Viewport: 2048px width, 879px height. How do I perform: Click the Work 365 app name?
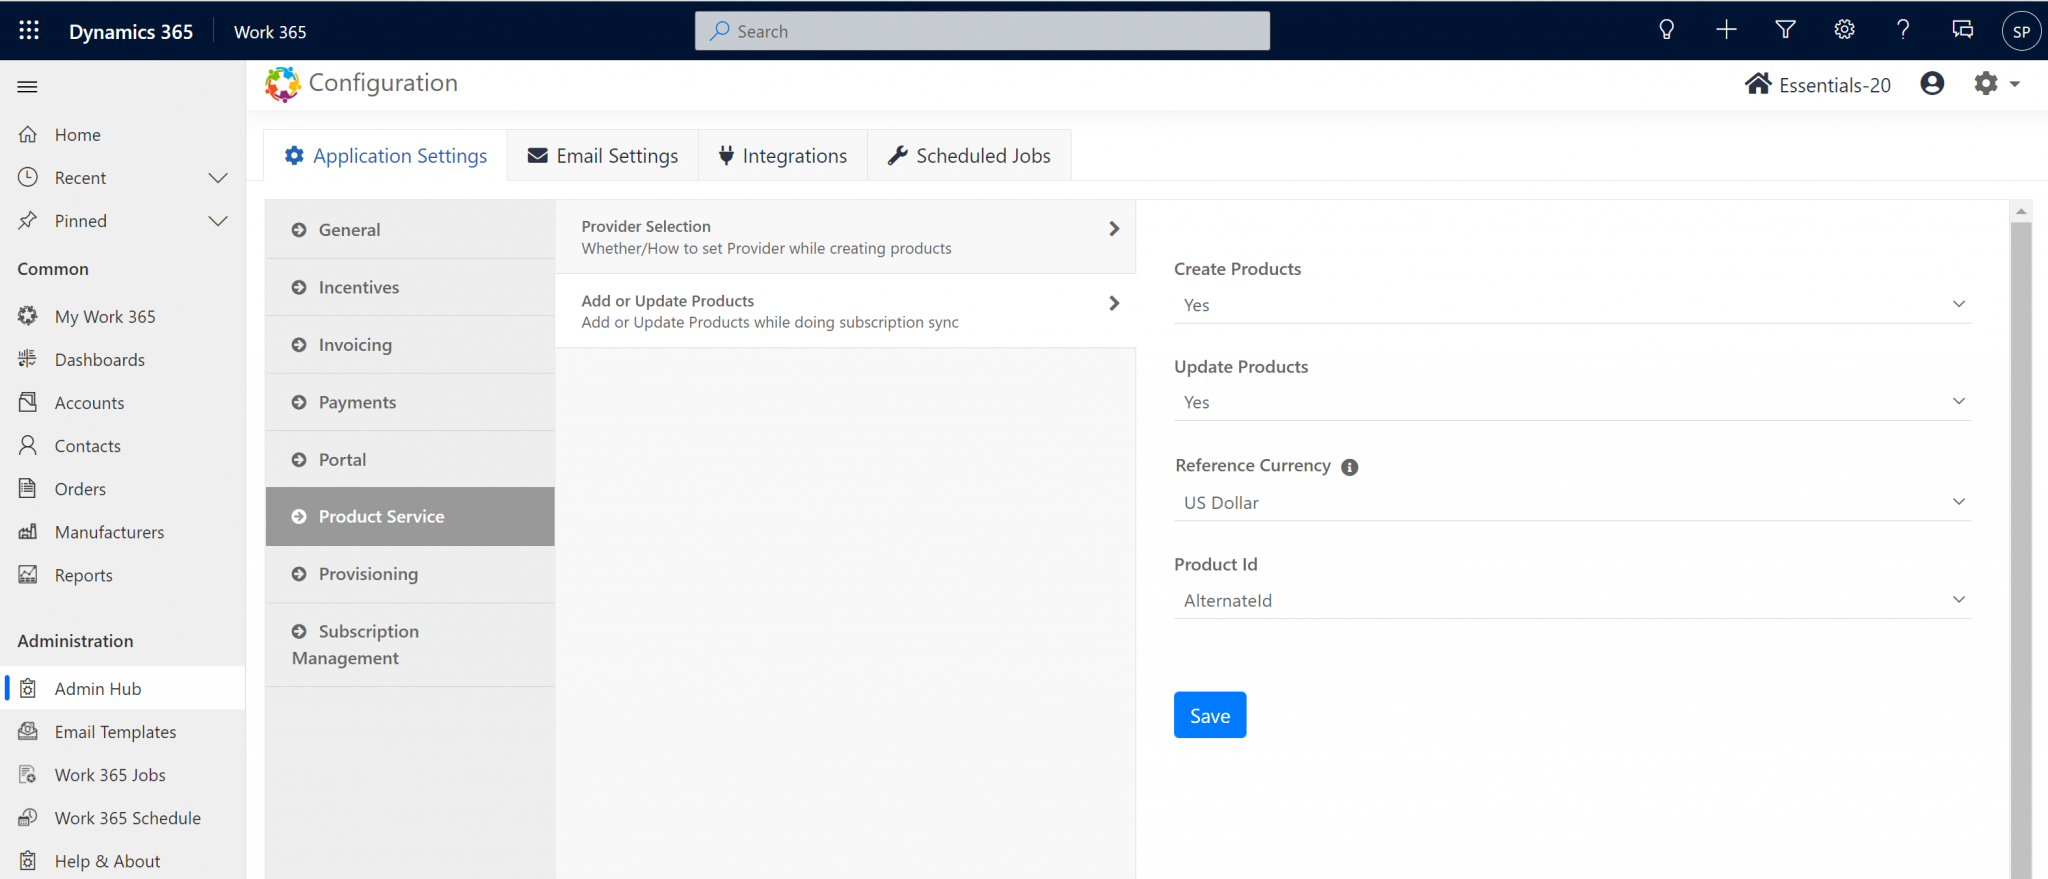coord(270,32)
